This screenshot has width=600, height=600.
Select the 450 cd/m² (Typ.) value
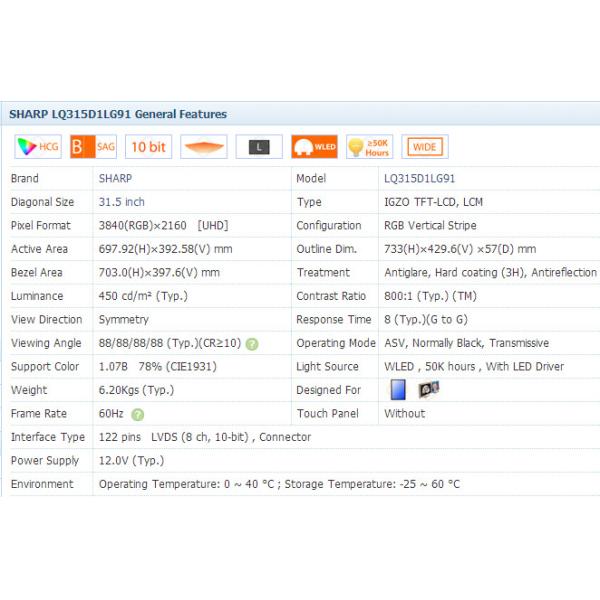[143, 296]
